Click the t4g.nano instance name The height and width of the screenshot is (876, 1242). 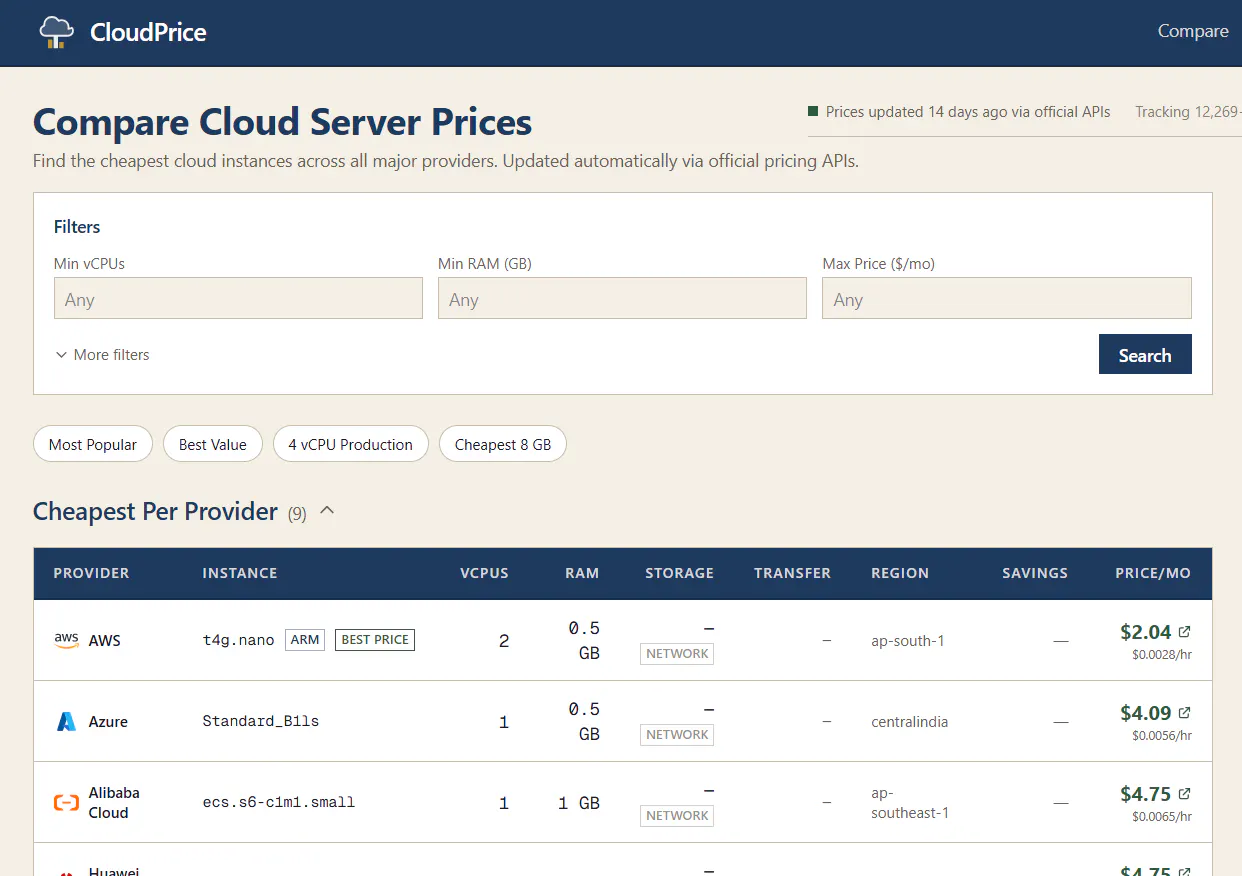pos(238,640)
